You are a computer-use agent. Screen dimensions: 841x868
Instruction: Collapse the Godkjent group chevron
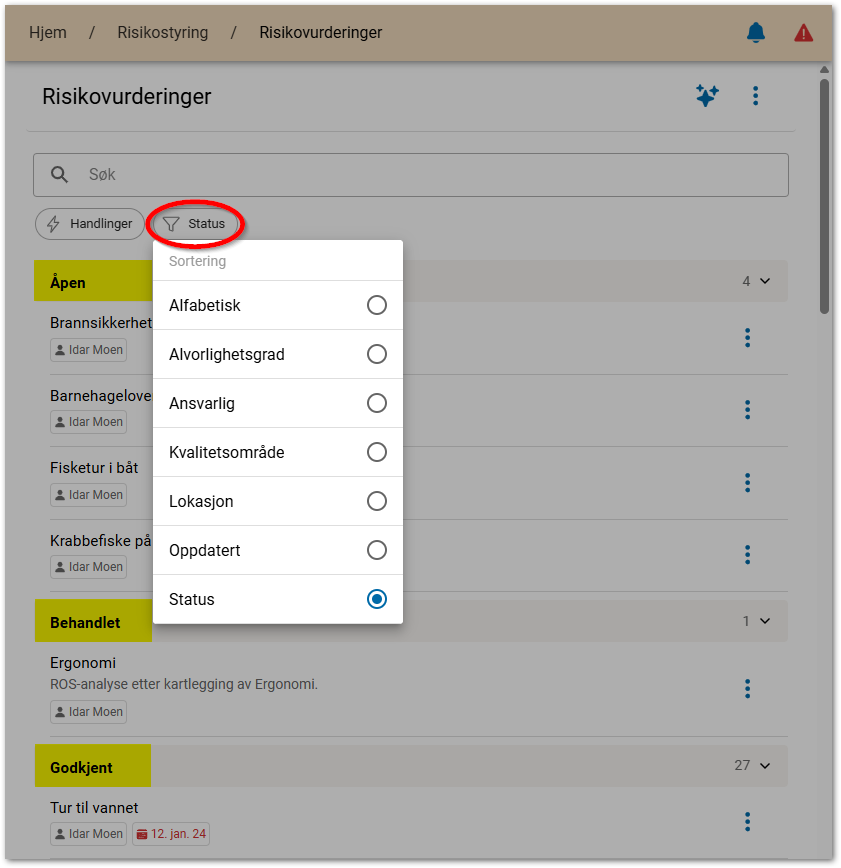[x=765, y=766]
